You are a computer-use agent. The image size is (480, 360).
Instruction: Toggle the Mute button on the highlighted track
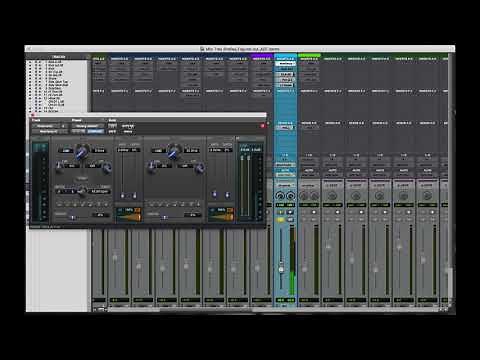pos(290,220)
